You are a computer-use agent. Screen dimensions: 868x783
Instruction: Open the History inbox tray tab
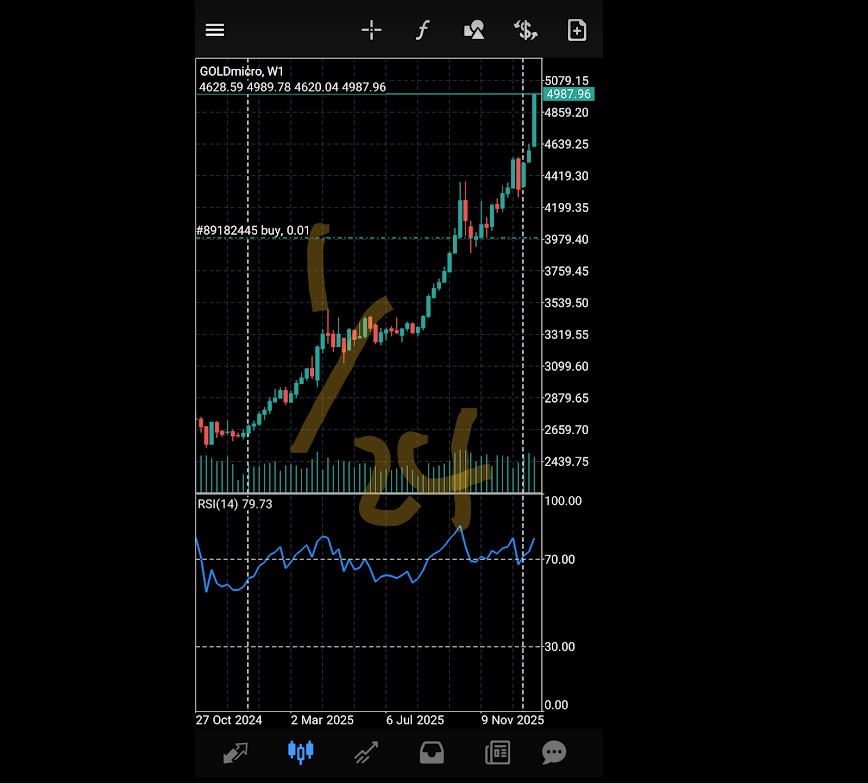pyautogui.click(x=431, y=752)
